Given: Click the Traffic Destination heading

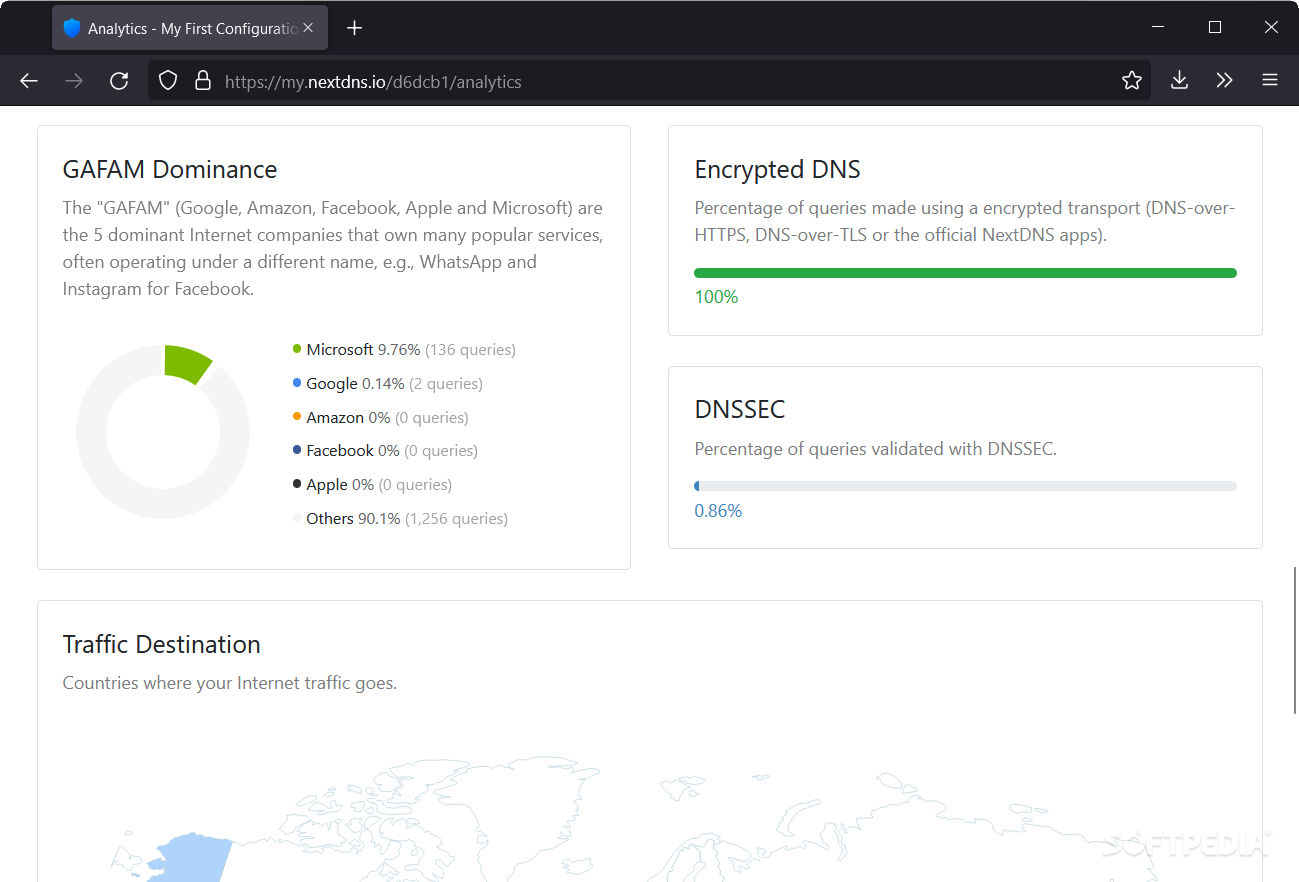Looking at the screenshot, I should tap(161, 645).
